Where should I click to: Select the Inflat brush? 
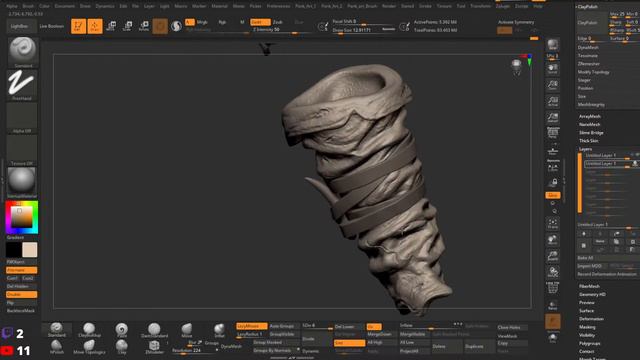219,330
